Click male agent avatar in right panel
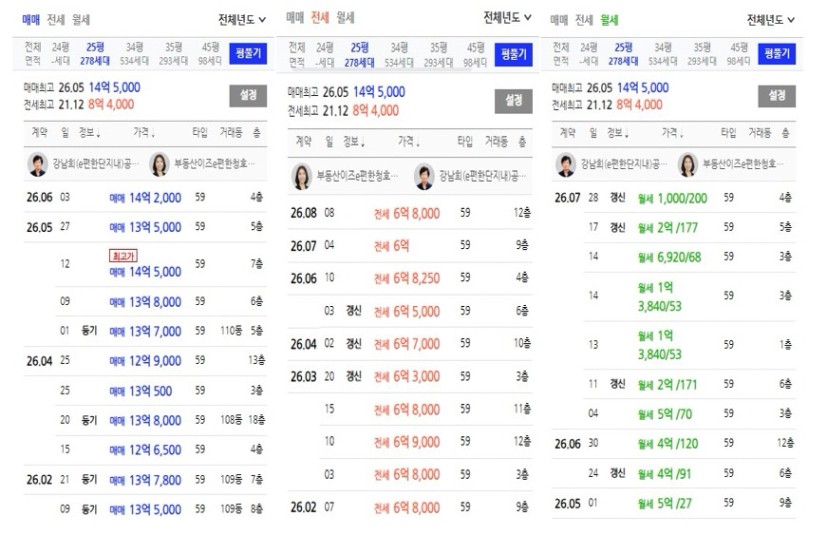 (x=566, y=165)
